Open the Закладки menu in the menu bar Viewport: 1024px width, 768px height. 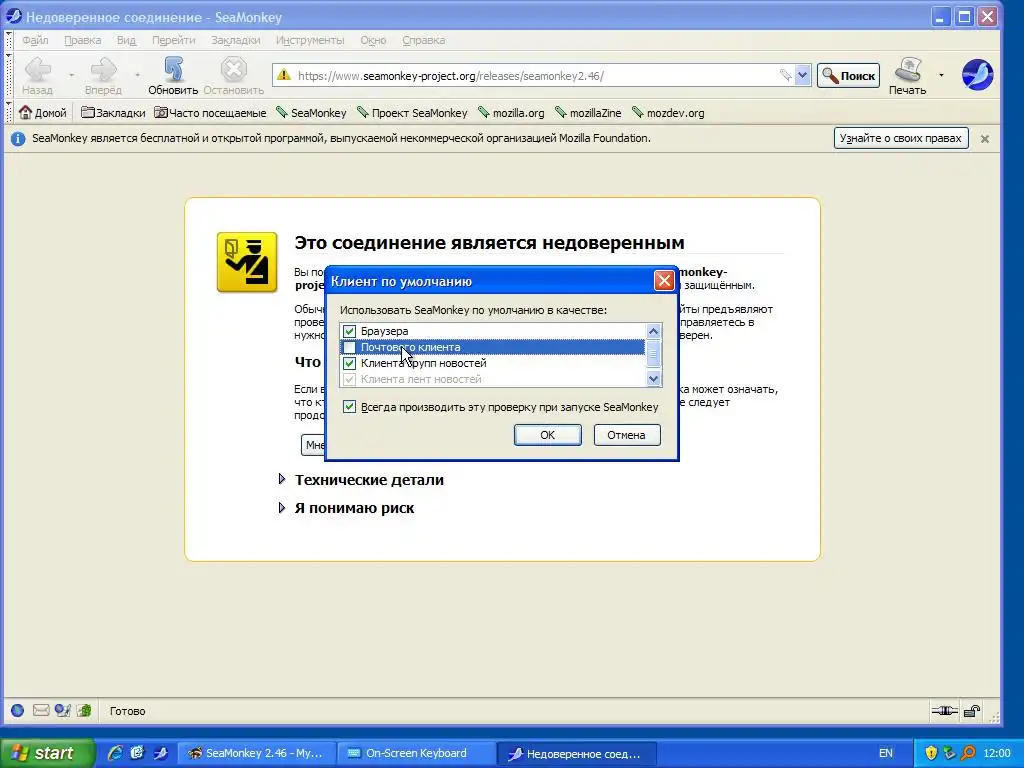click(235, 40)
